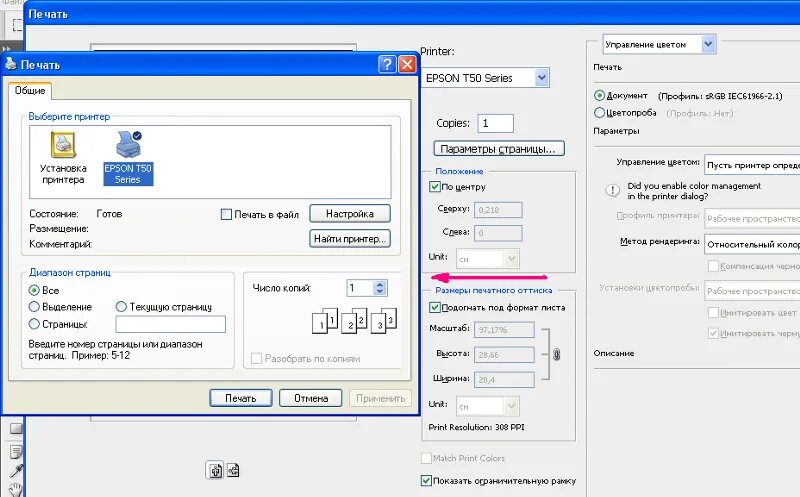
Task: Open the Unit dropdown under Размеры печатного оттиска
Action: click(x=488, y=406)
